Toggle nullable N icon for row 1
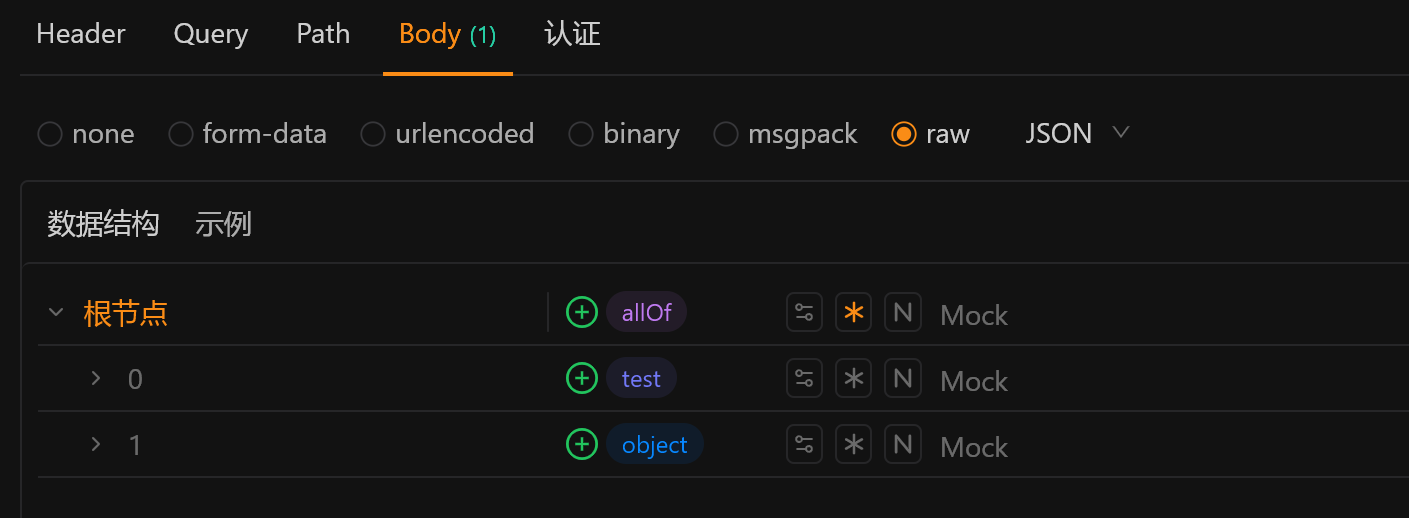1409x518 pixels. [x=902, y=444]
